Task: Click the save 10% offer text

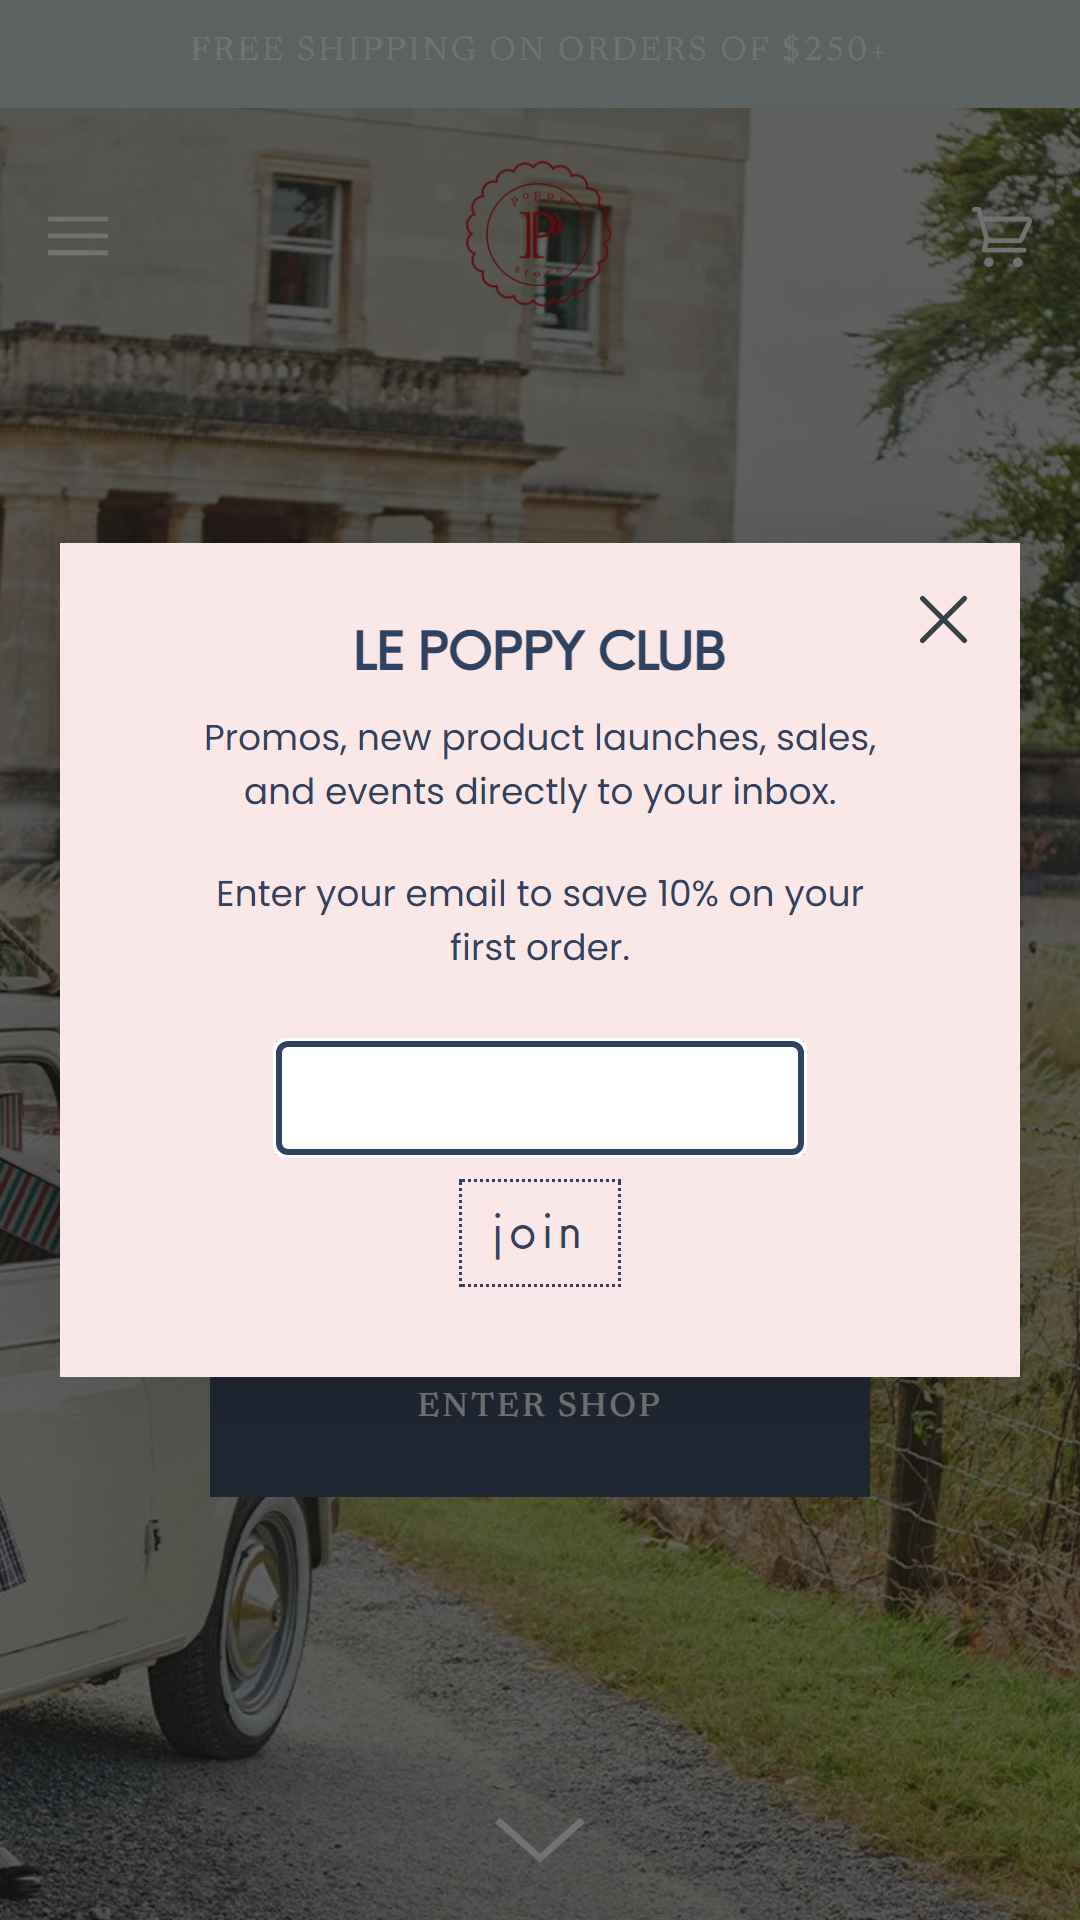Action: [540, 921]
